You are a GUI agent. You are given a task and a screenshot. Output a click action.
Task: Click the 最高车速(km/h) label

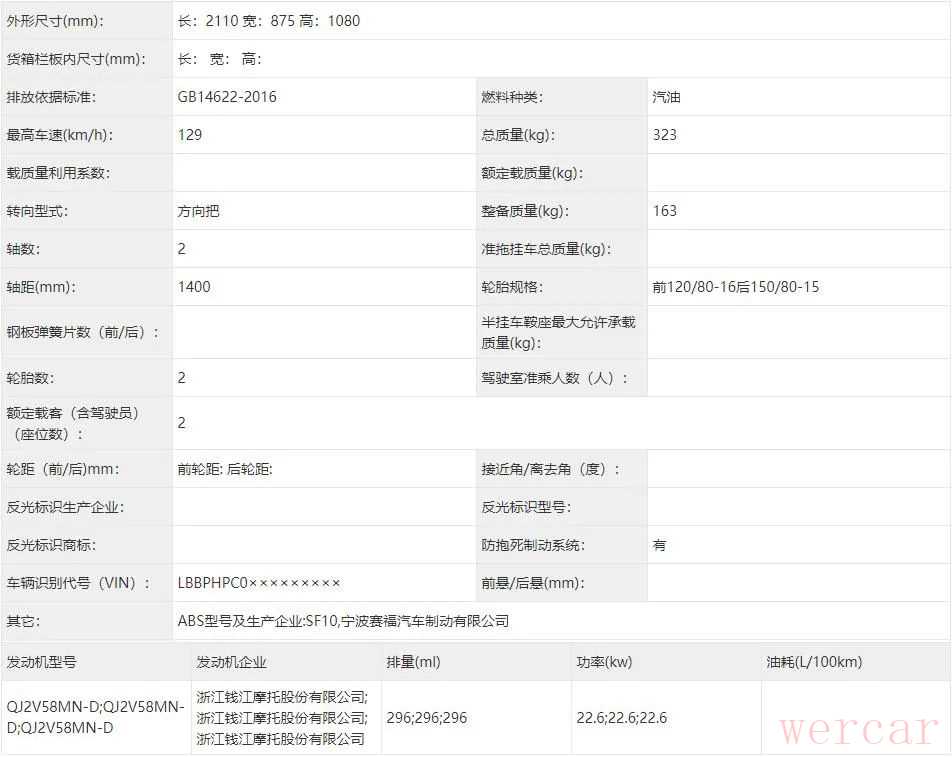click(x=60, y=135)
